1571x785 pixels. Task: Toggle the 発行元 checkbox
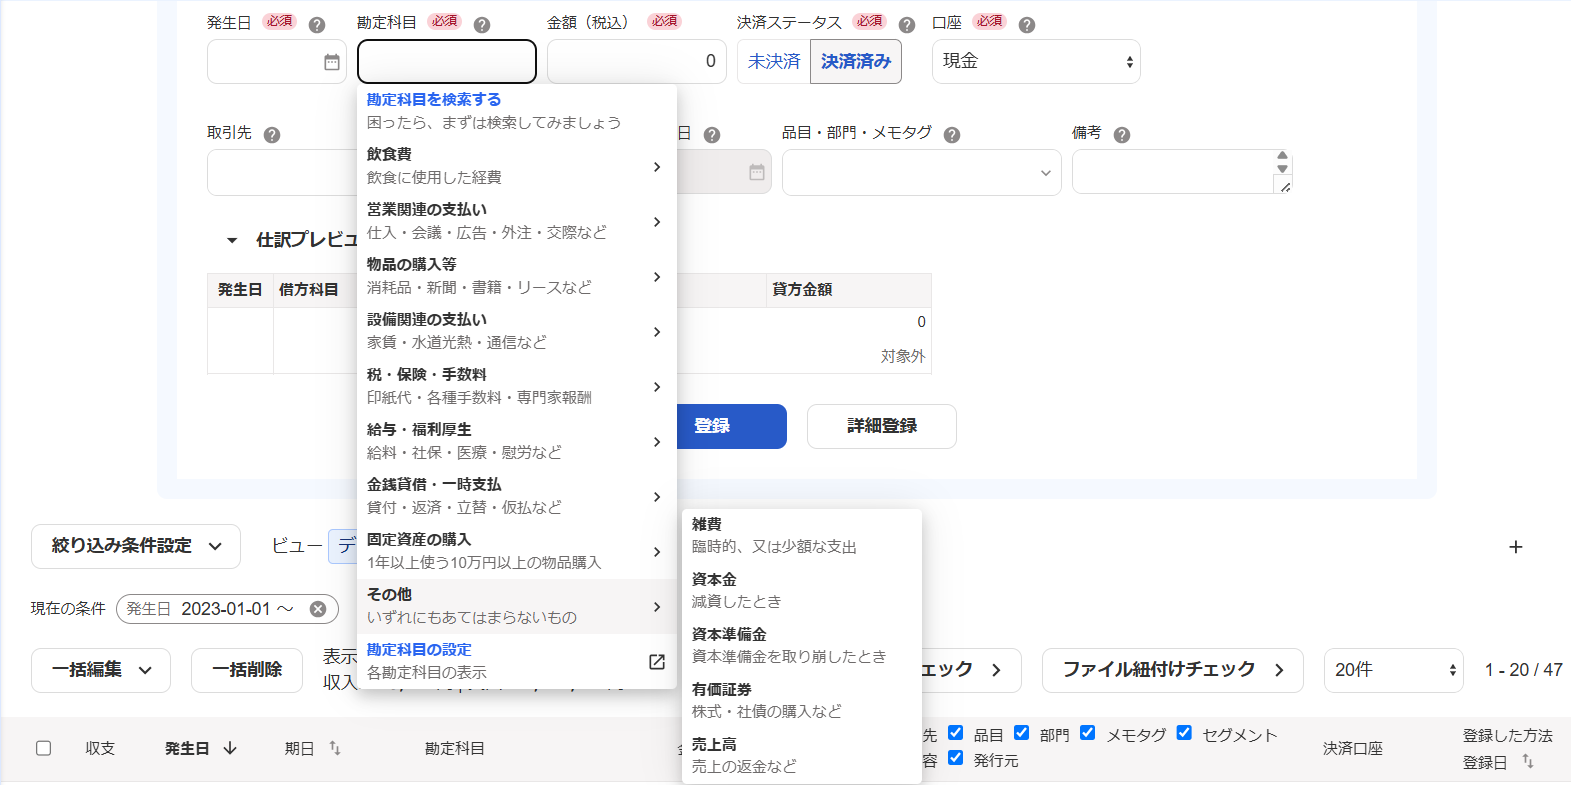point(955,758)
